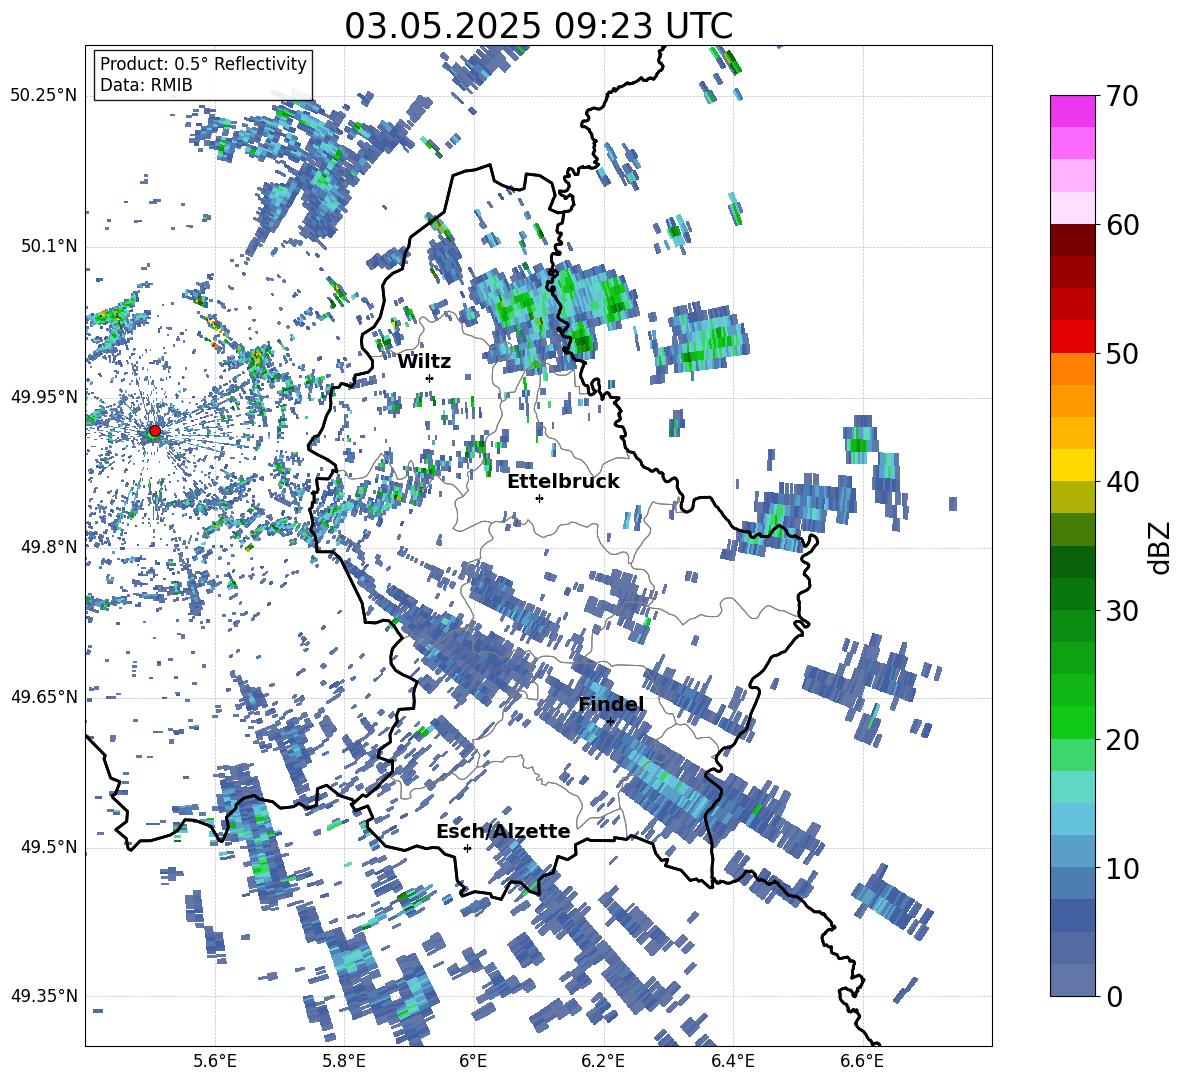Click the 49.8°N latitude label

(48, 547)
